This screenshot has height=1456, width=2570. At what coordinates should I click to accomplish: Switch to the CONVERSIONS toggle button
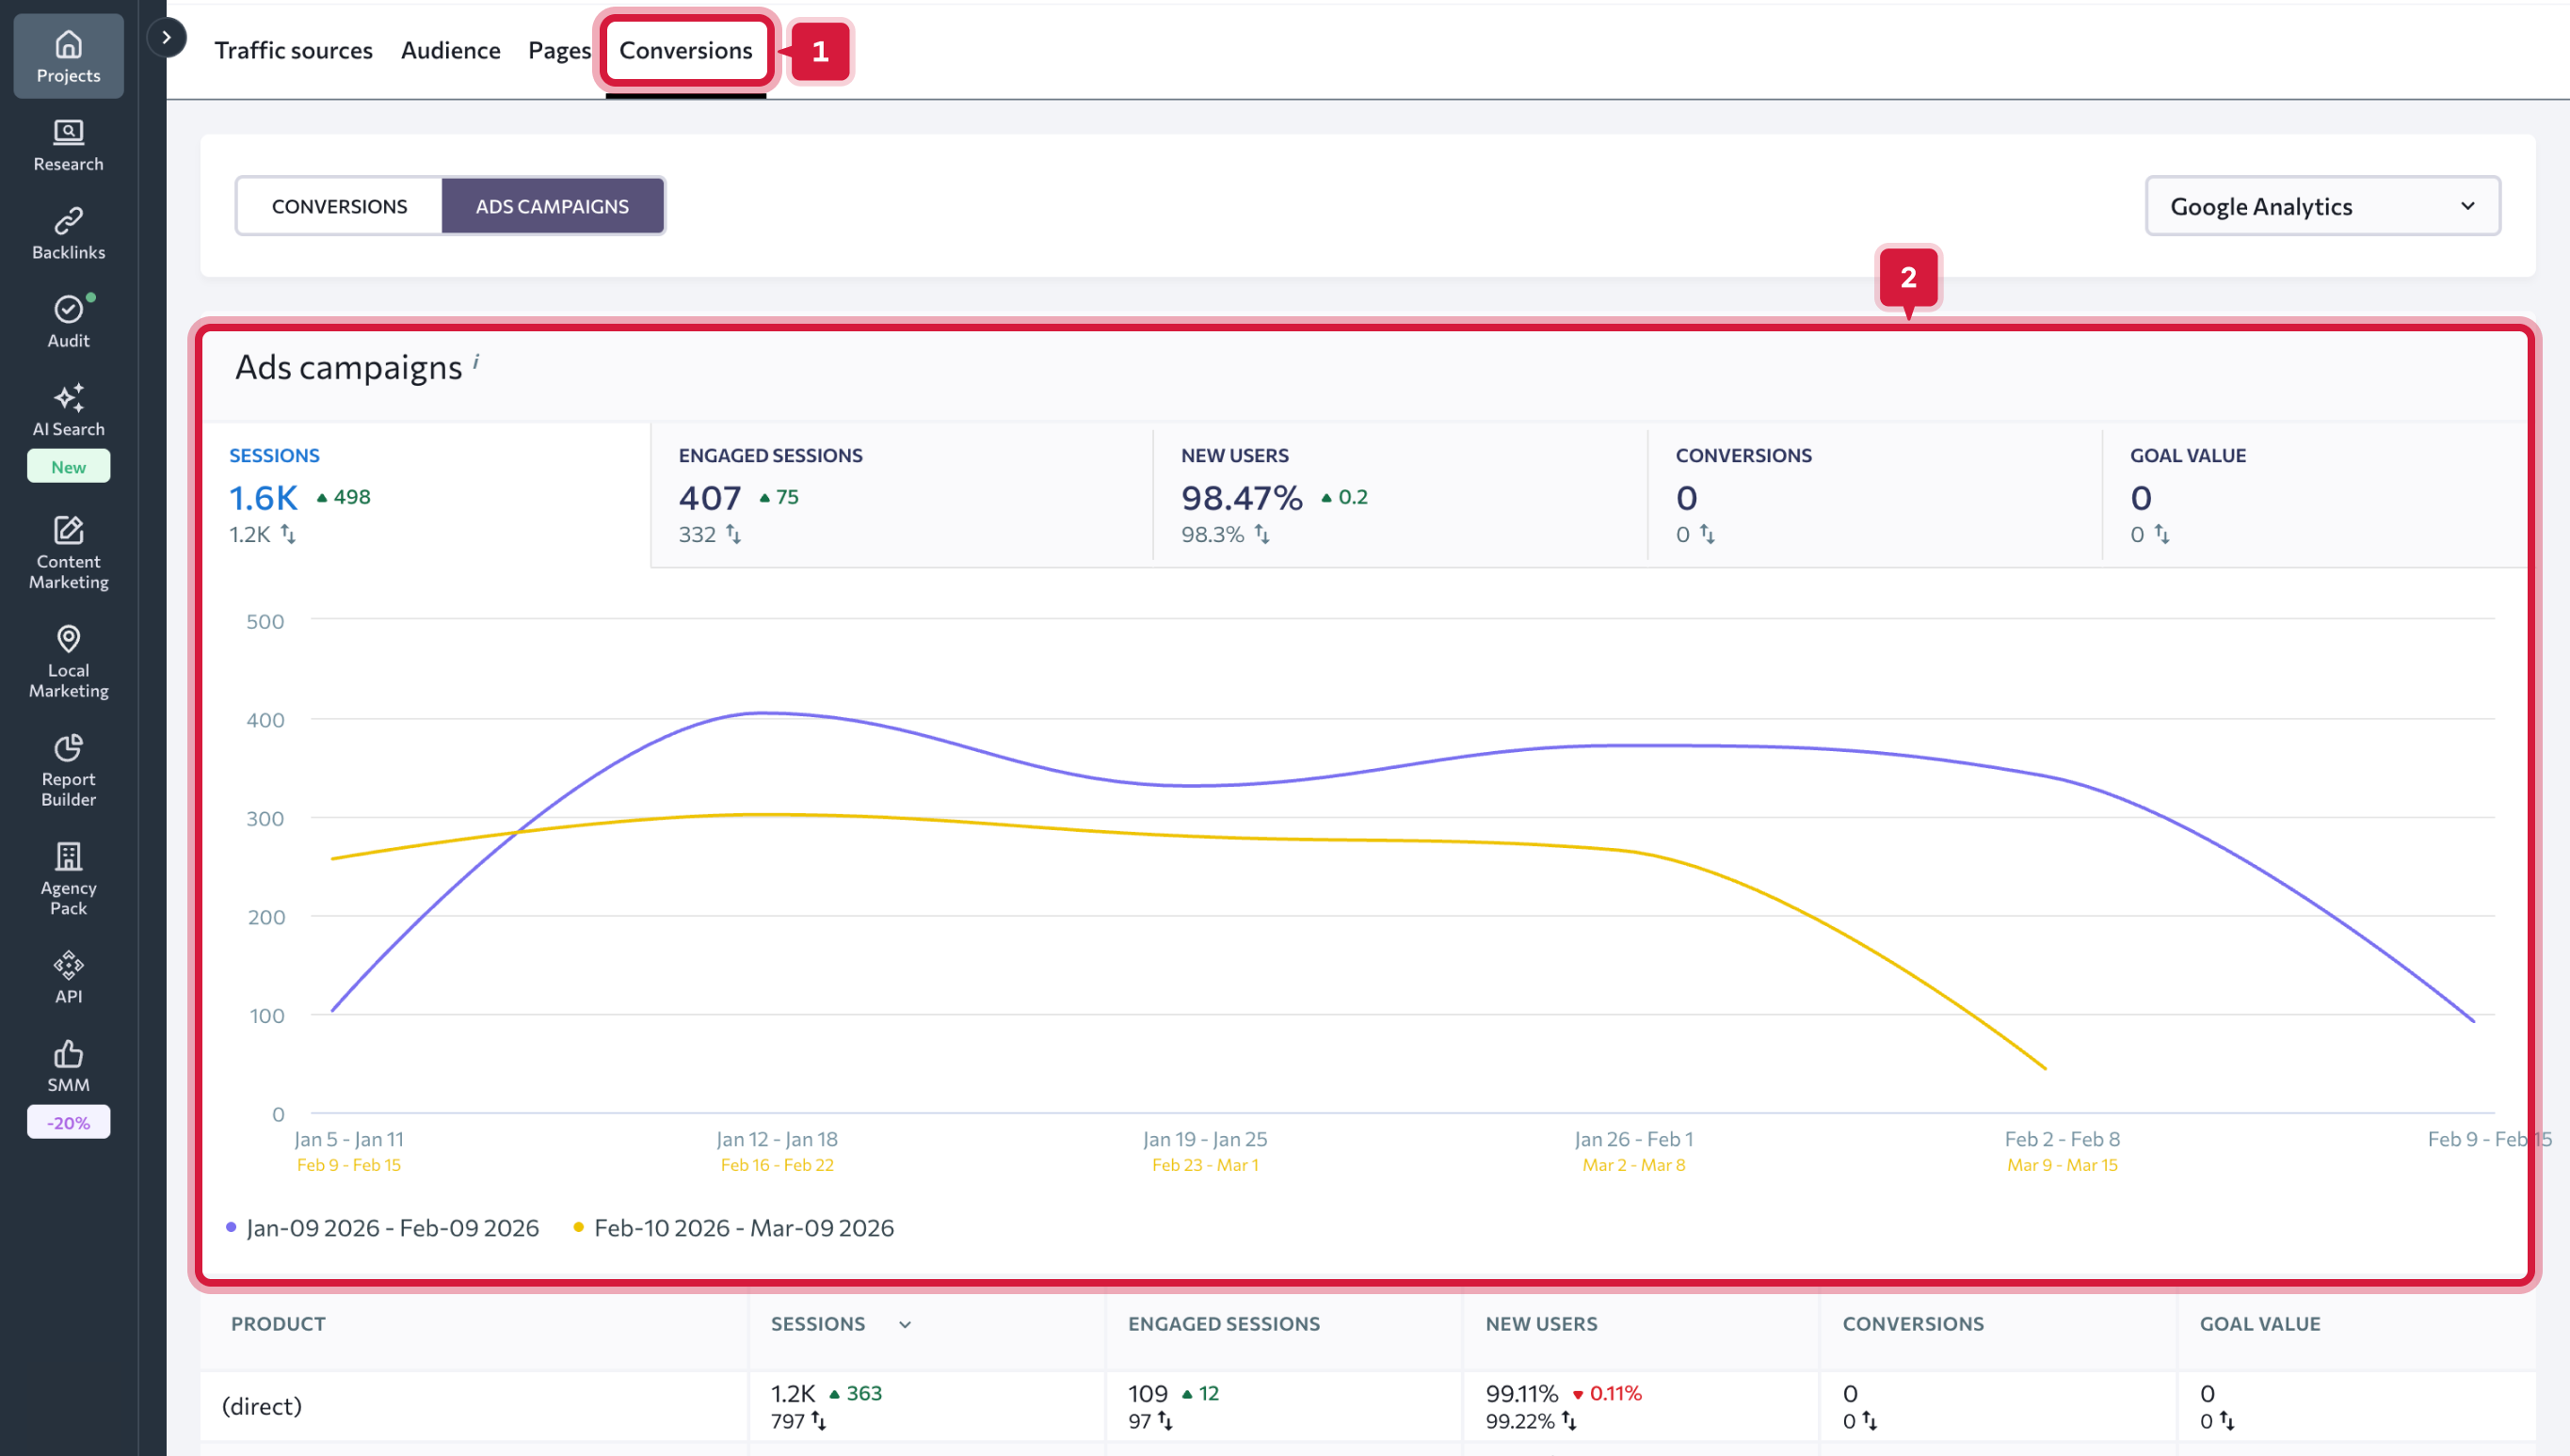[x=339, y=206]
